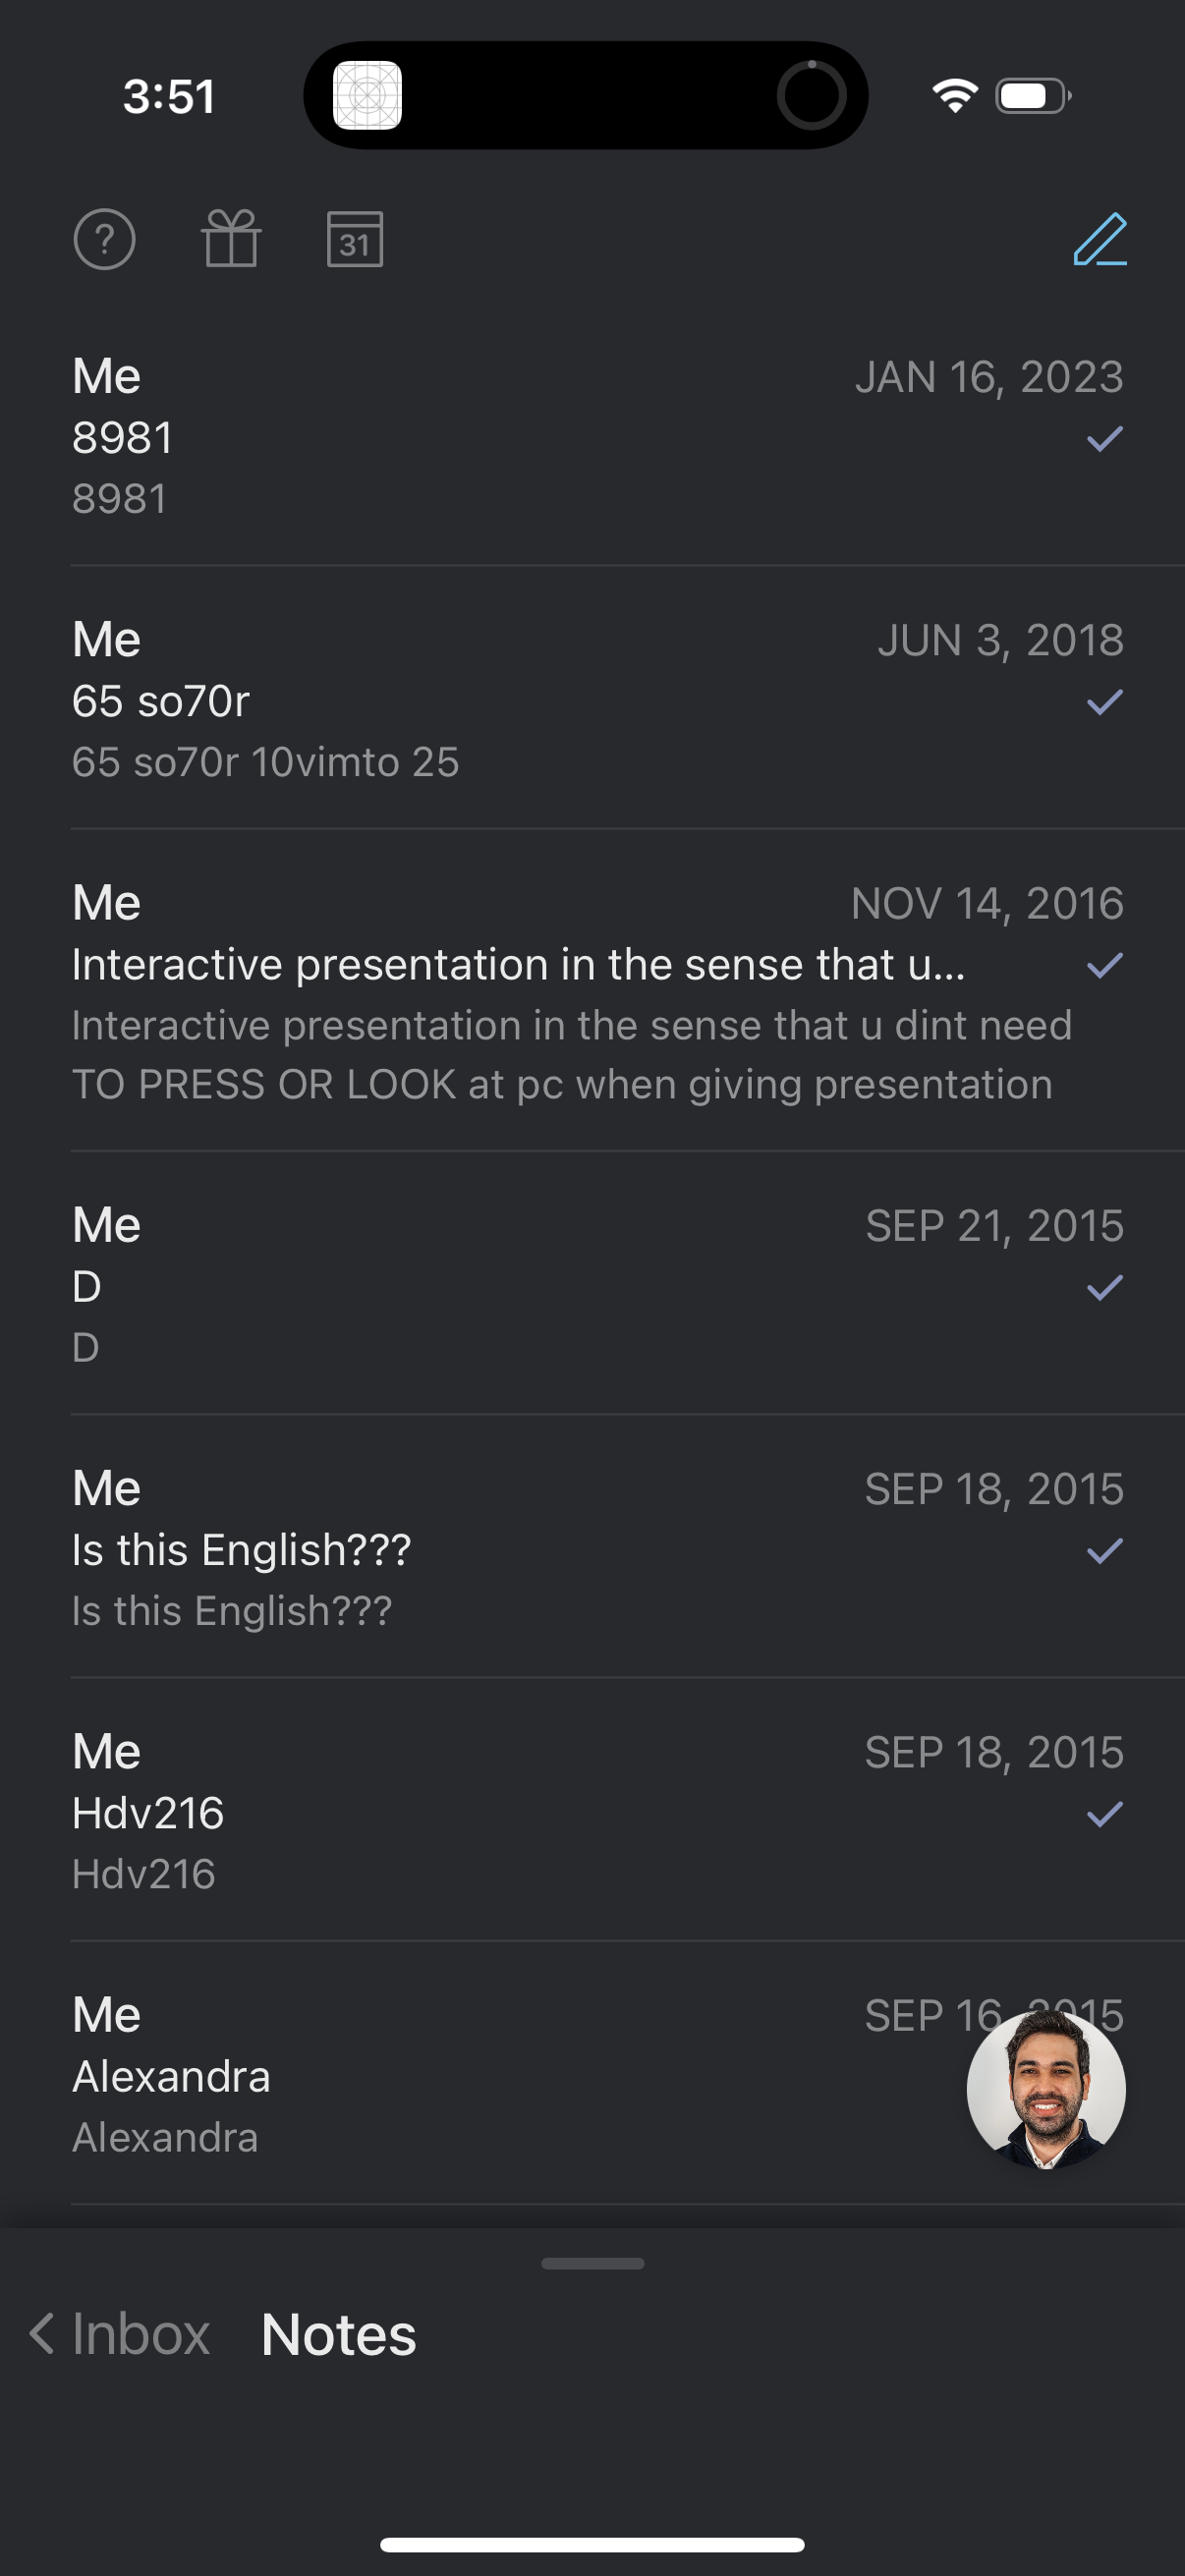Go back using the Inbox chevron

pos(42,2334)
